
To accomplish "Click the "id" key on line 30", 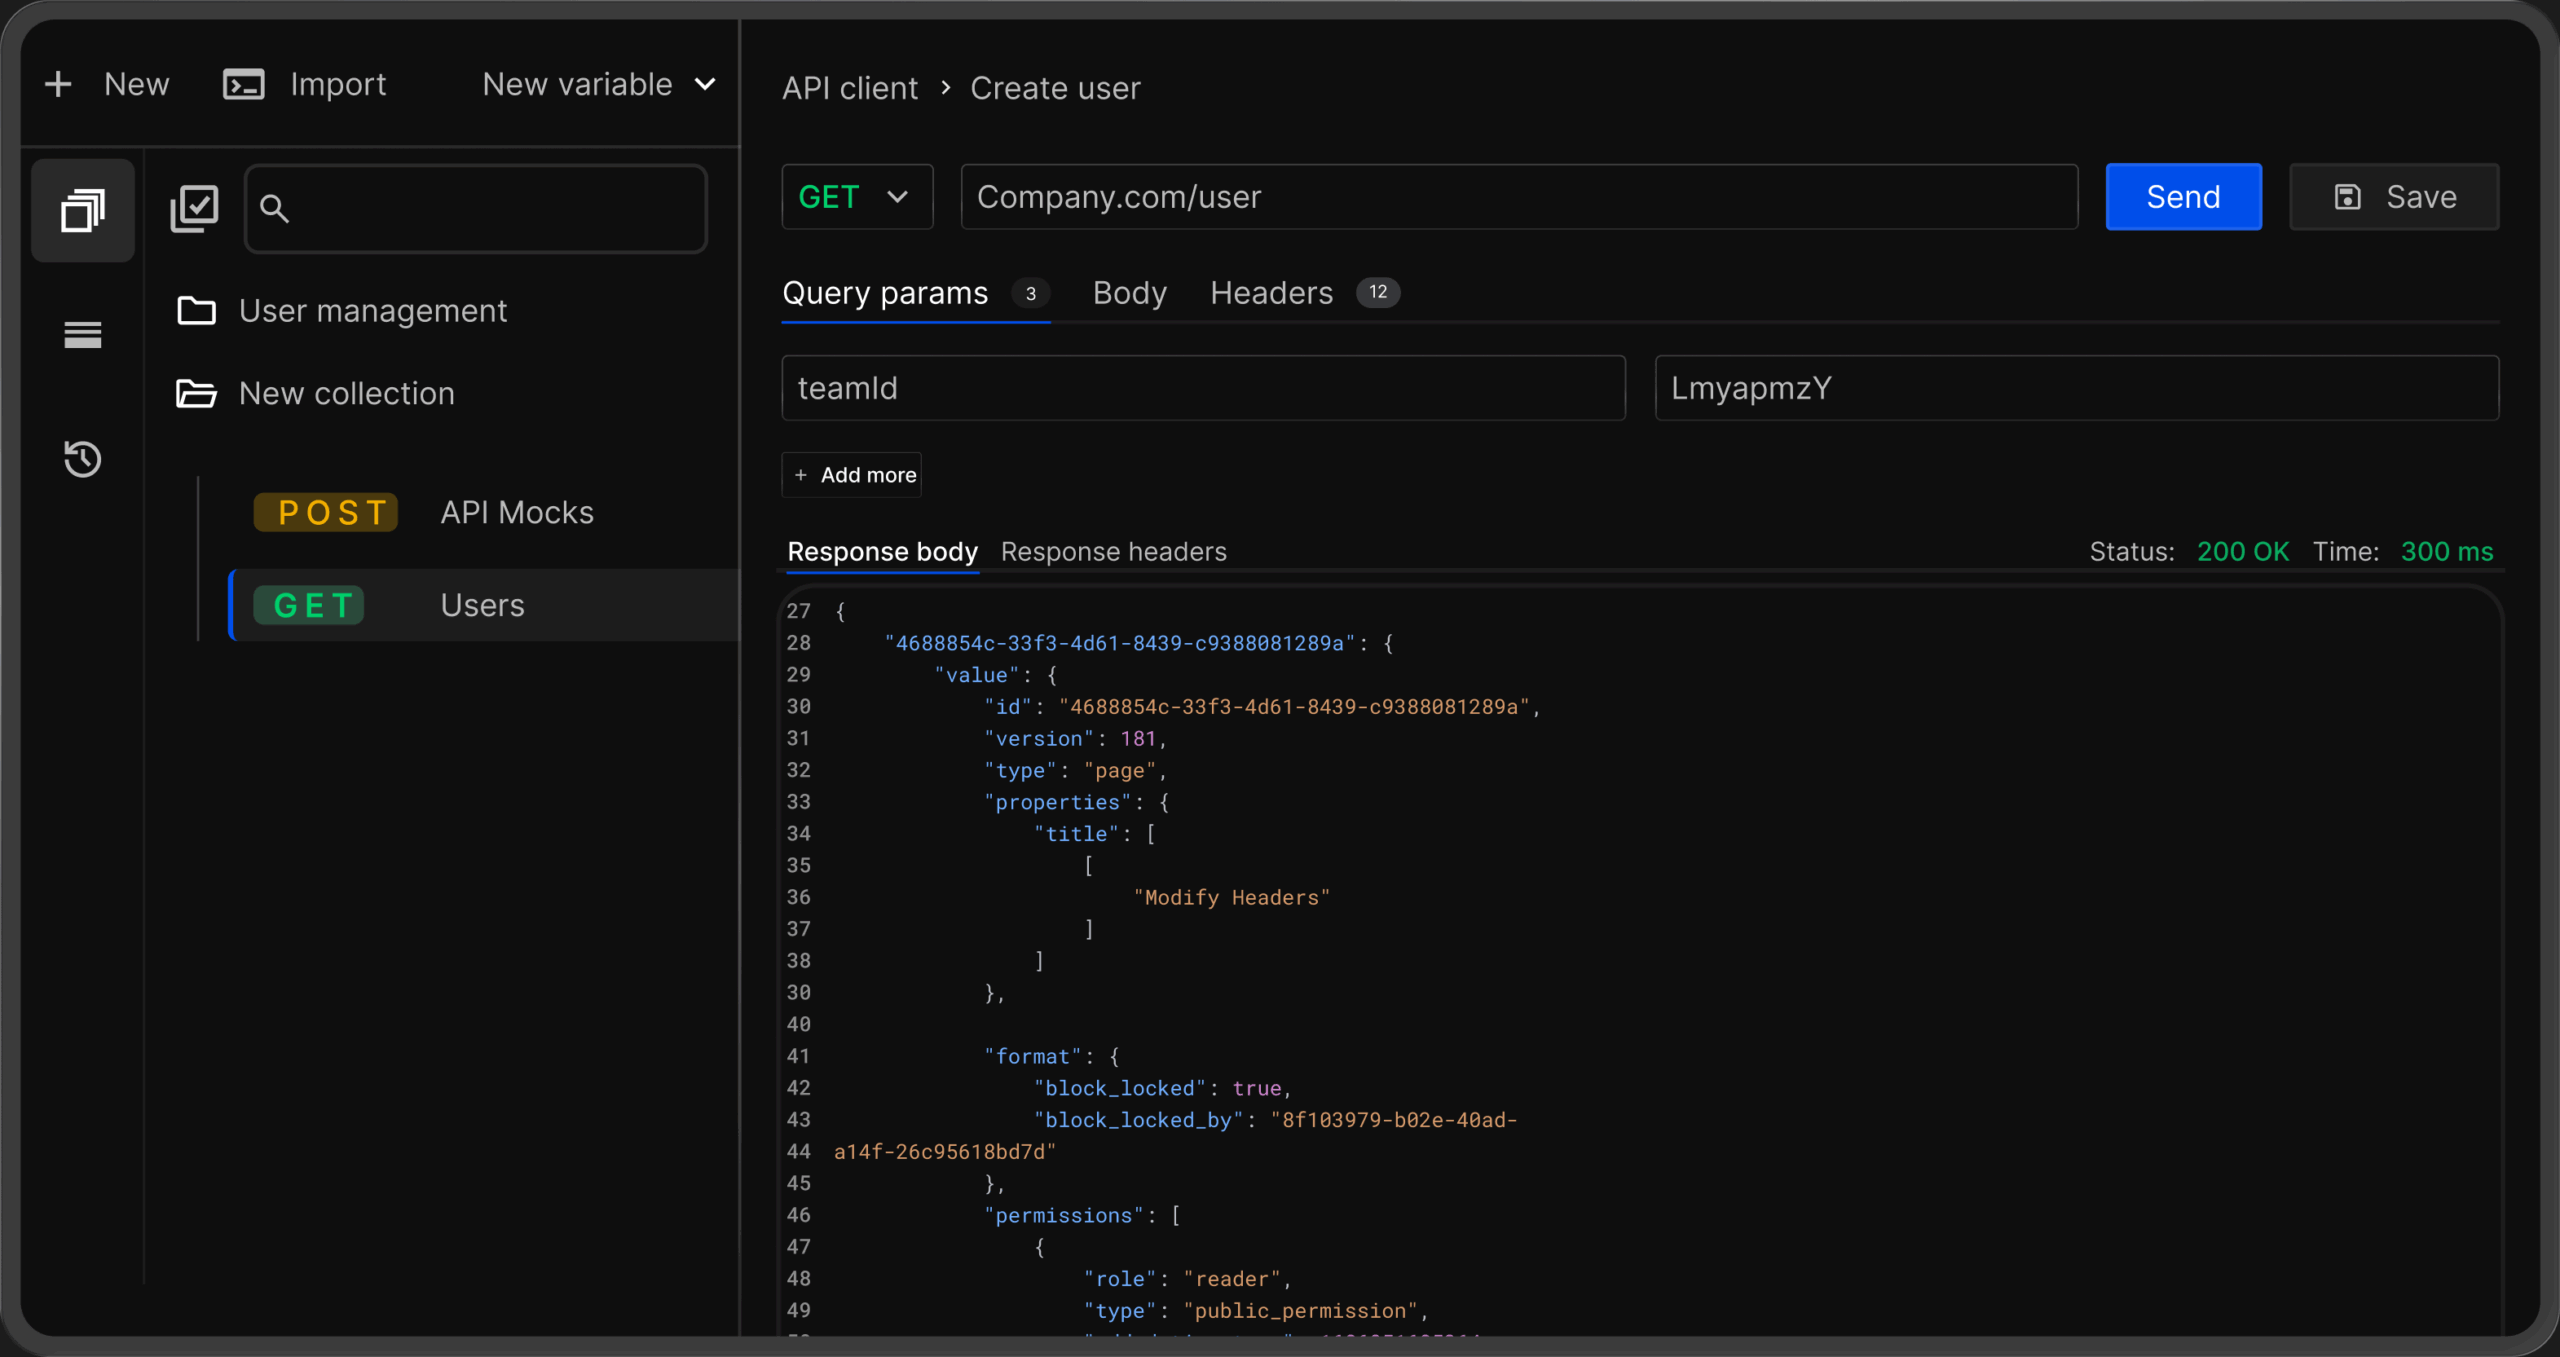I will point(1008,707).
